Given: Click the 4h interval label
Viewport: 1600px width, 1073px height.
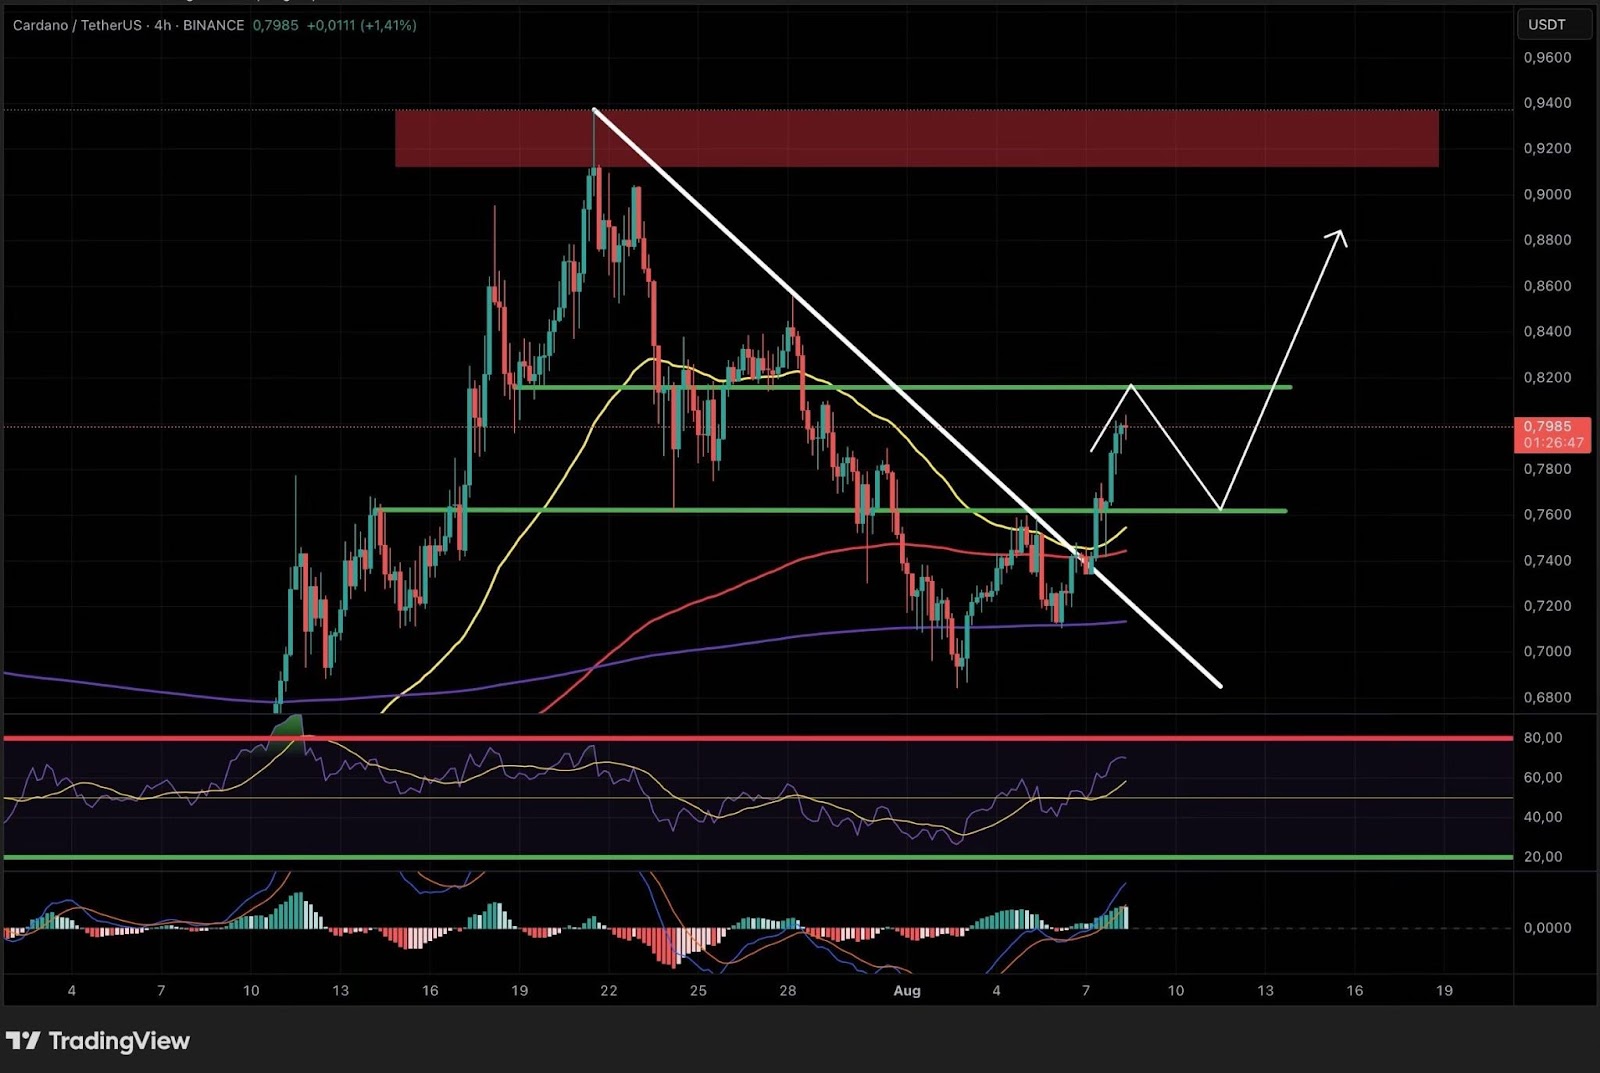Looking at the screenshot, I should click(x=162, y=25).
